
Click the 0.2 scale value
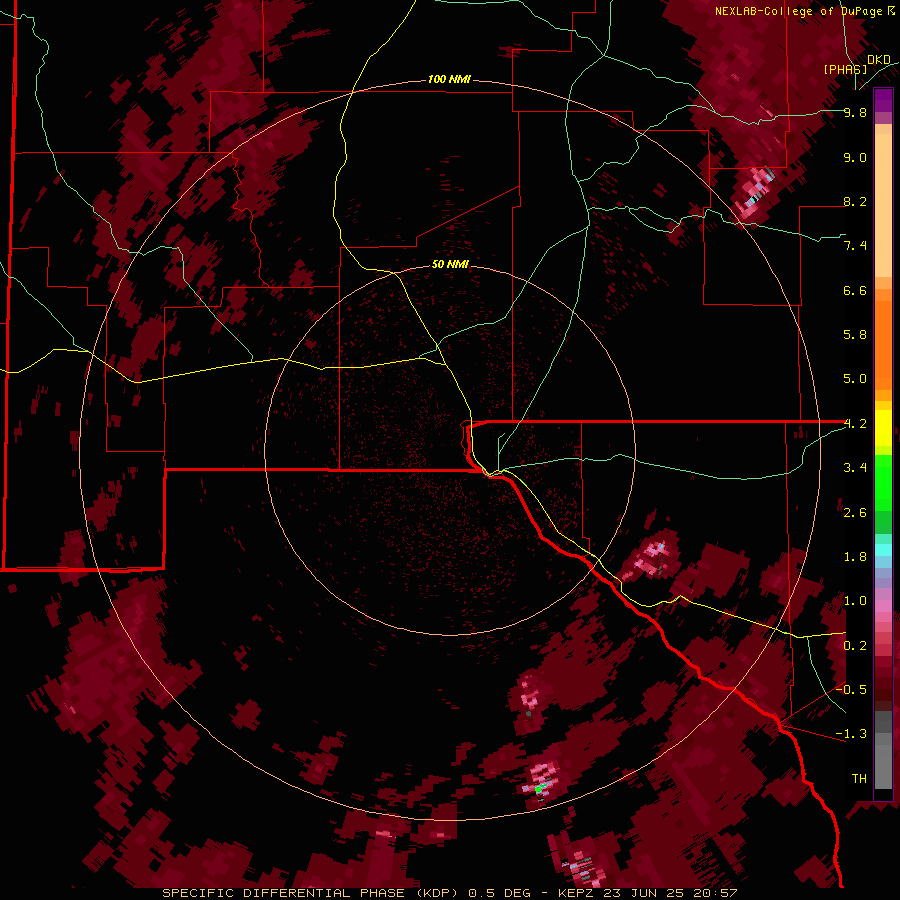point(855,646)
